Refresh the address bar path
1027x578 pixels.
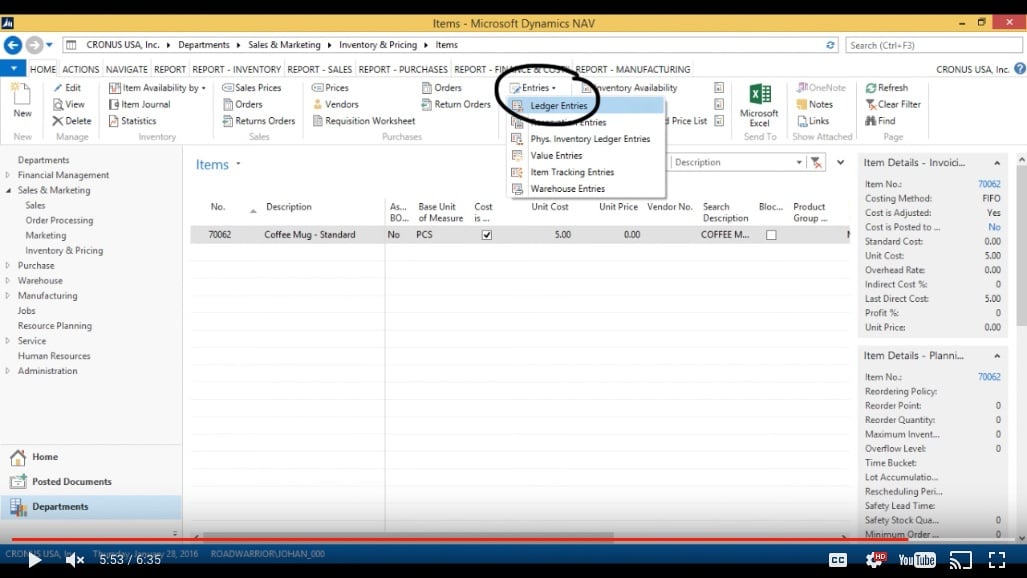click(830, 45)
